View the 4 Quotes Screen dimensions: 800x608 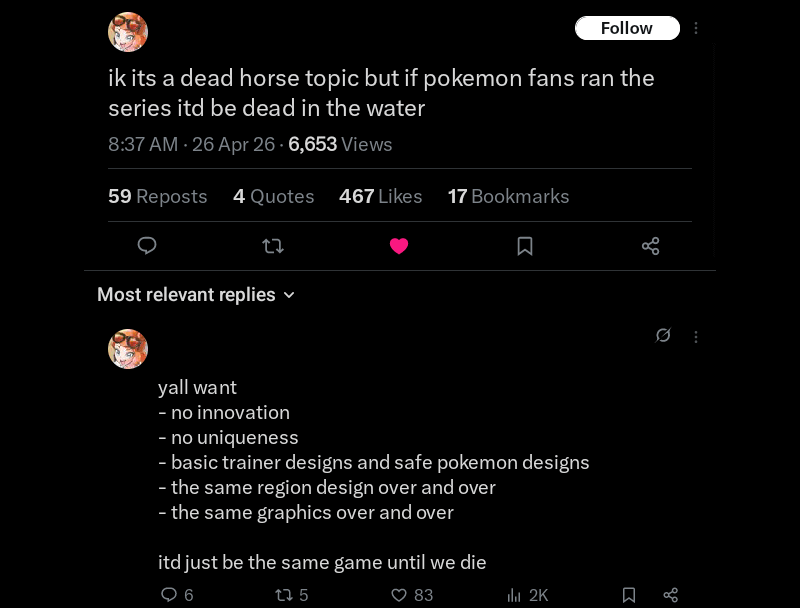(x=274, y=196)
